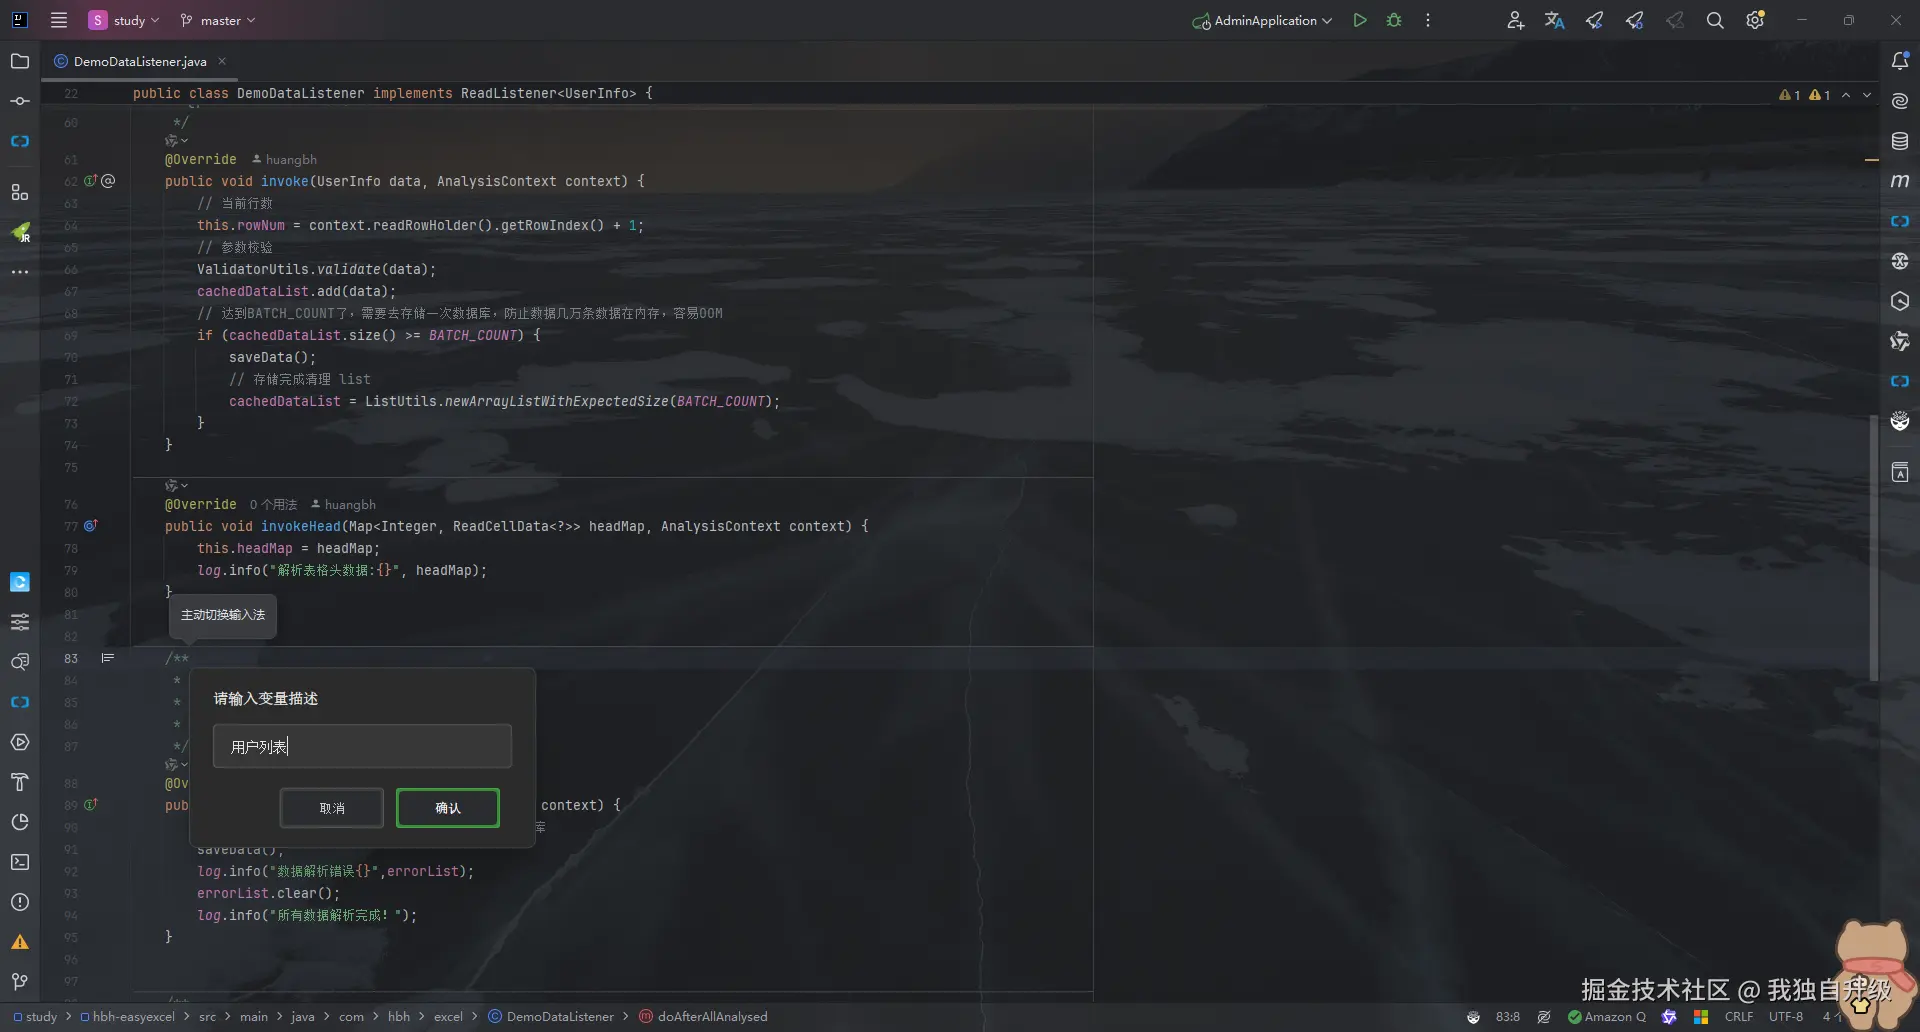Viewport: 1920px width, 1032px height.
Task: Open the Git version control panel
Action: point(20,982)
